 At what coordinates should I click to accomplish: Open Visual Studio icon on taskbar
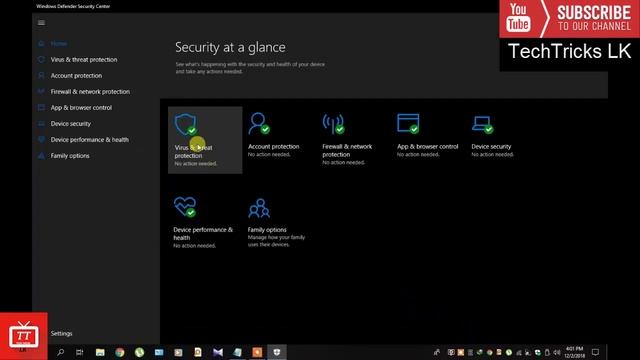pos(218,352)
